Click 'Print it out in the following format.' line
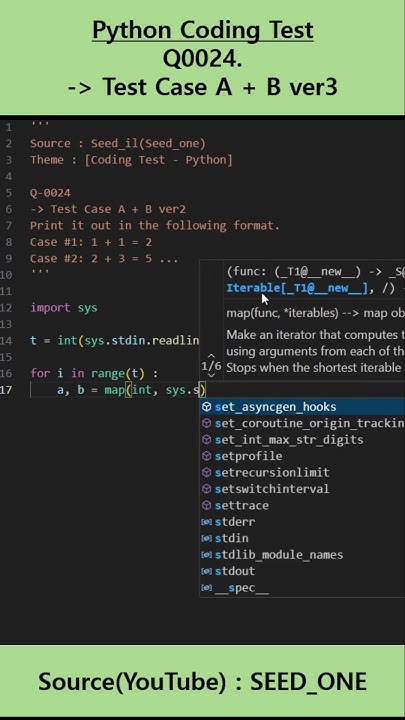The width and height of the screenshot is (405, 720). [155, 225]
